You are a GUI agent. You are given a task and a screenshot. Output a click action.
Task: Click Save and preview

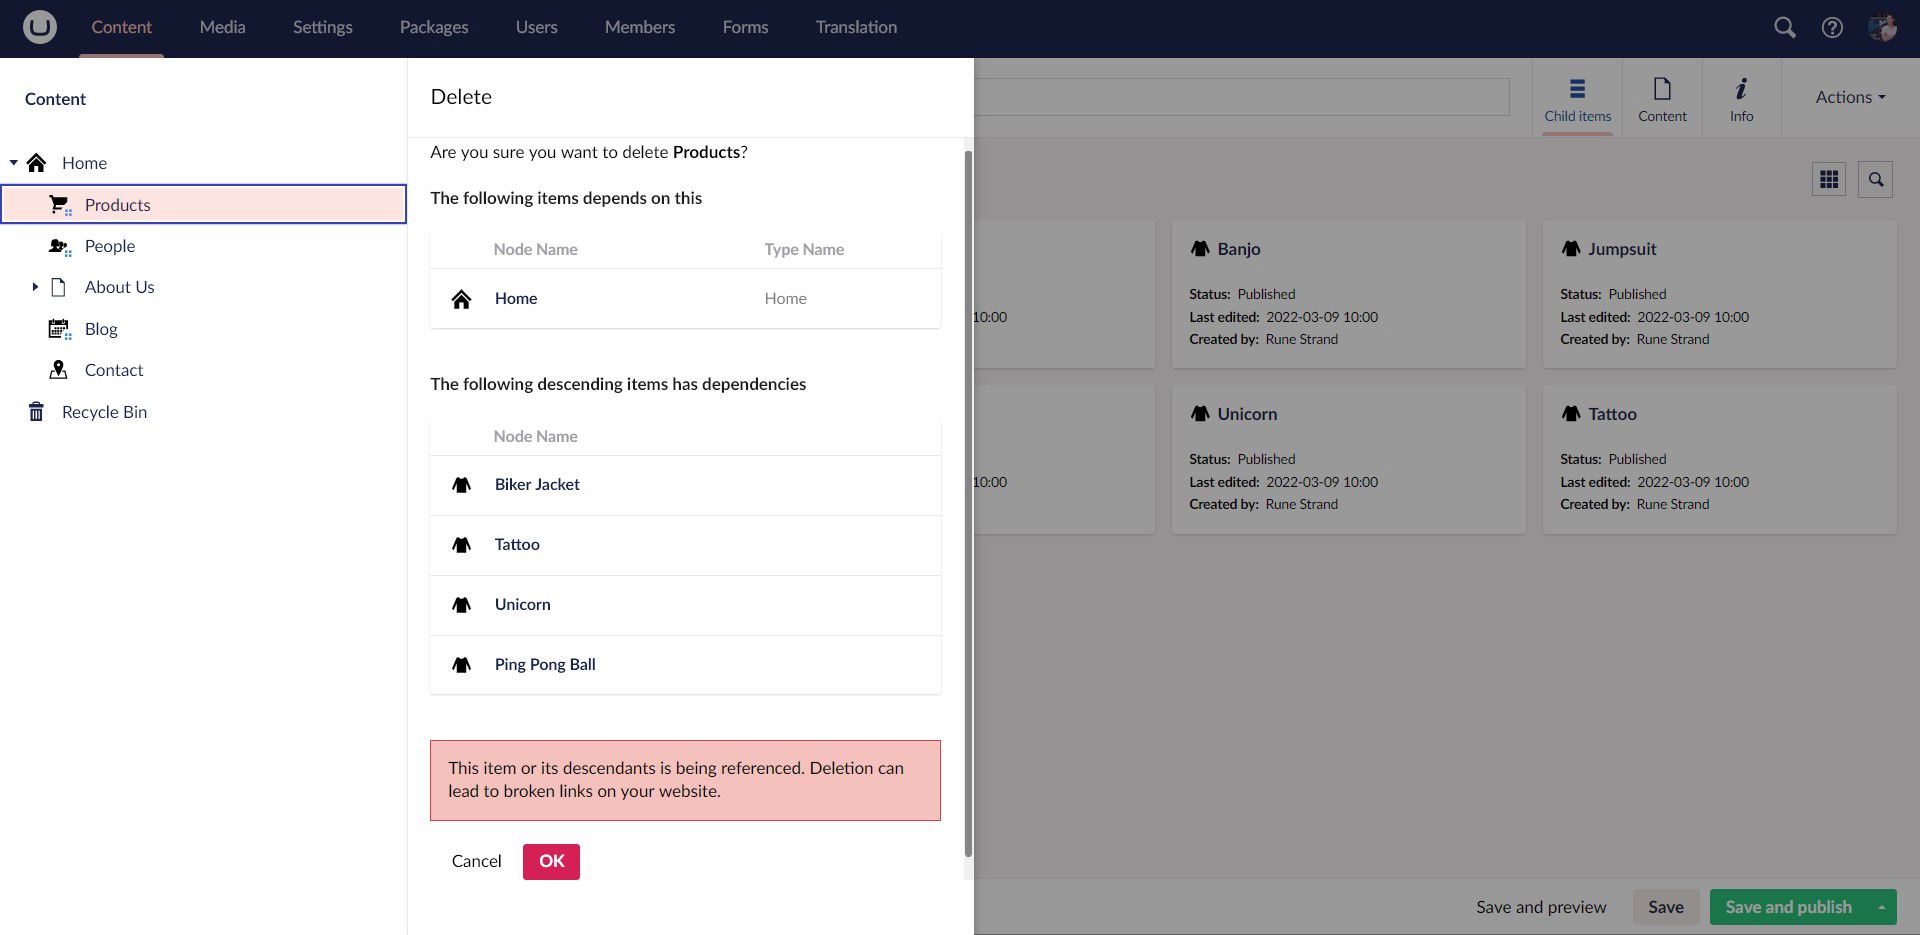[1541, 907]
